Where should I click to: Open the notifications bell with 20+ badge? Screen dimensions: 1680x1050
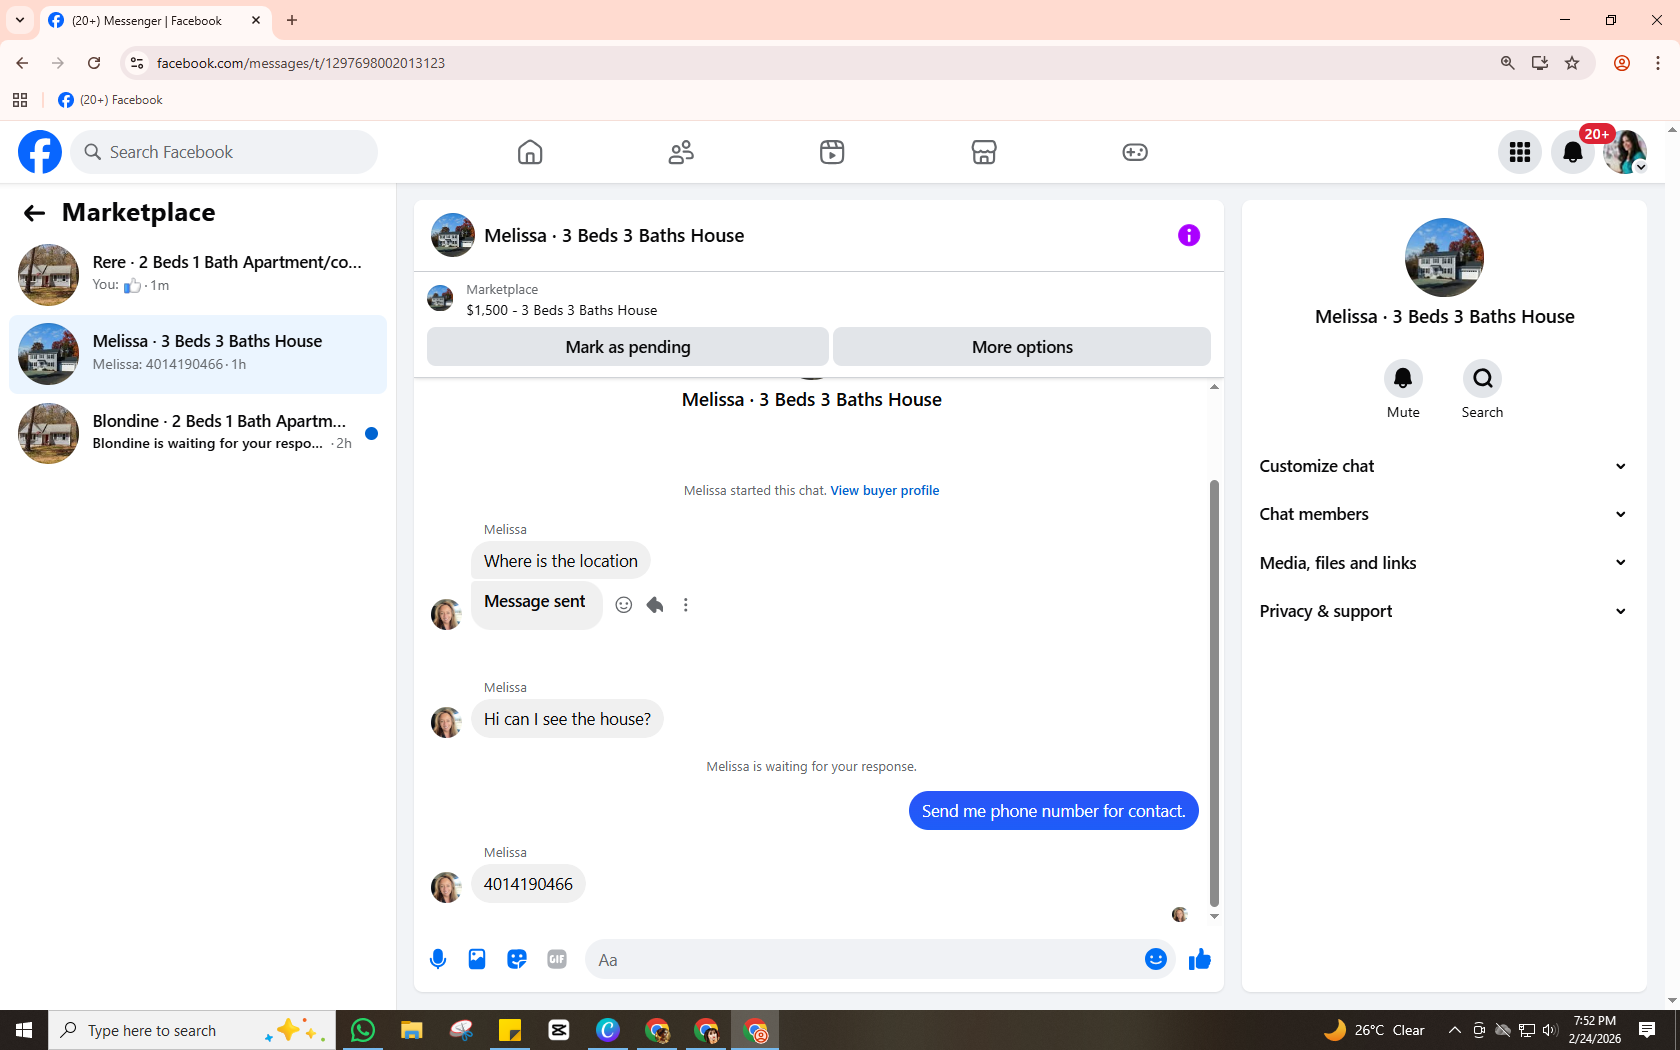point(1573,152)
